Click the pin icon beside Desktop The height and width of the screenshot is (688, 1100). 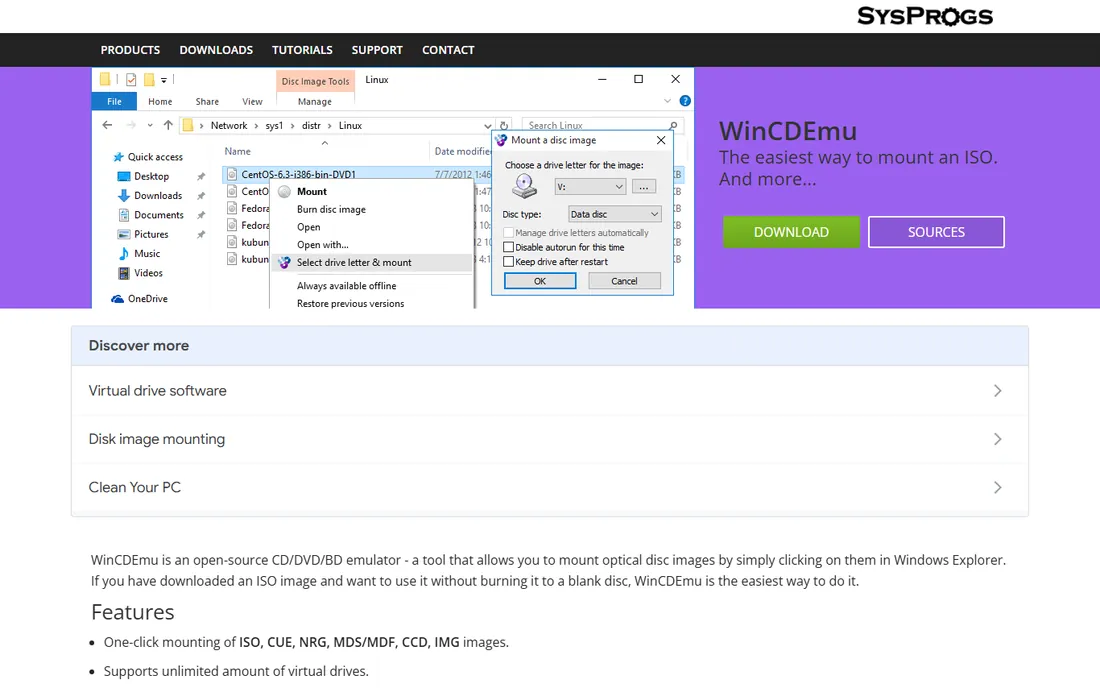[x=201, y=177]
